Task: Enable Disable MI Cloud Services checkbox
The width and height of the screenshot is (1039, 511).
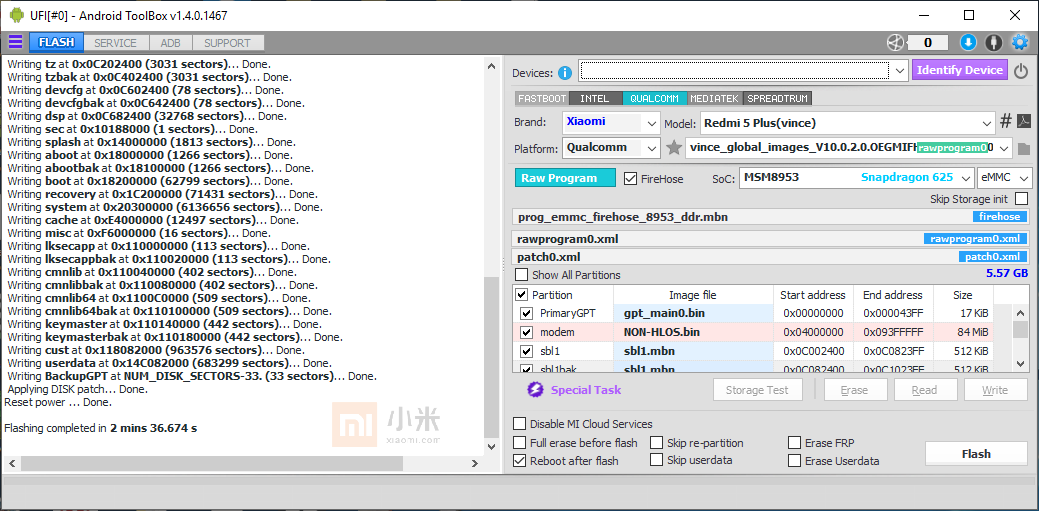Action: (x=520, y=424)
